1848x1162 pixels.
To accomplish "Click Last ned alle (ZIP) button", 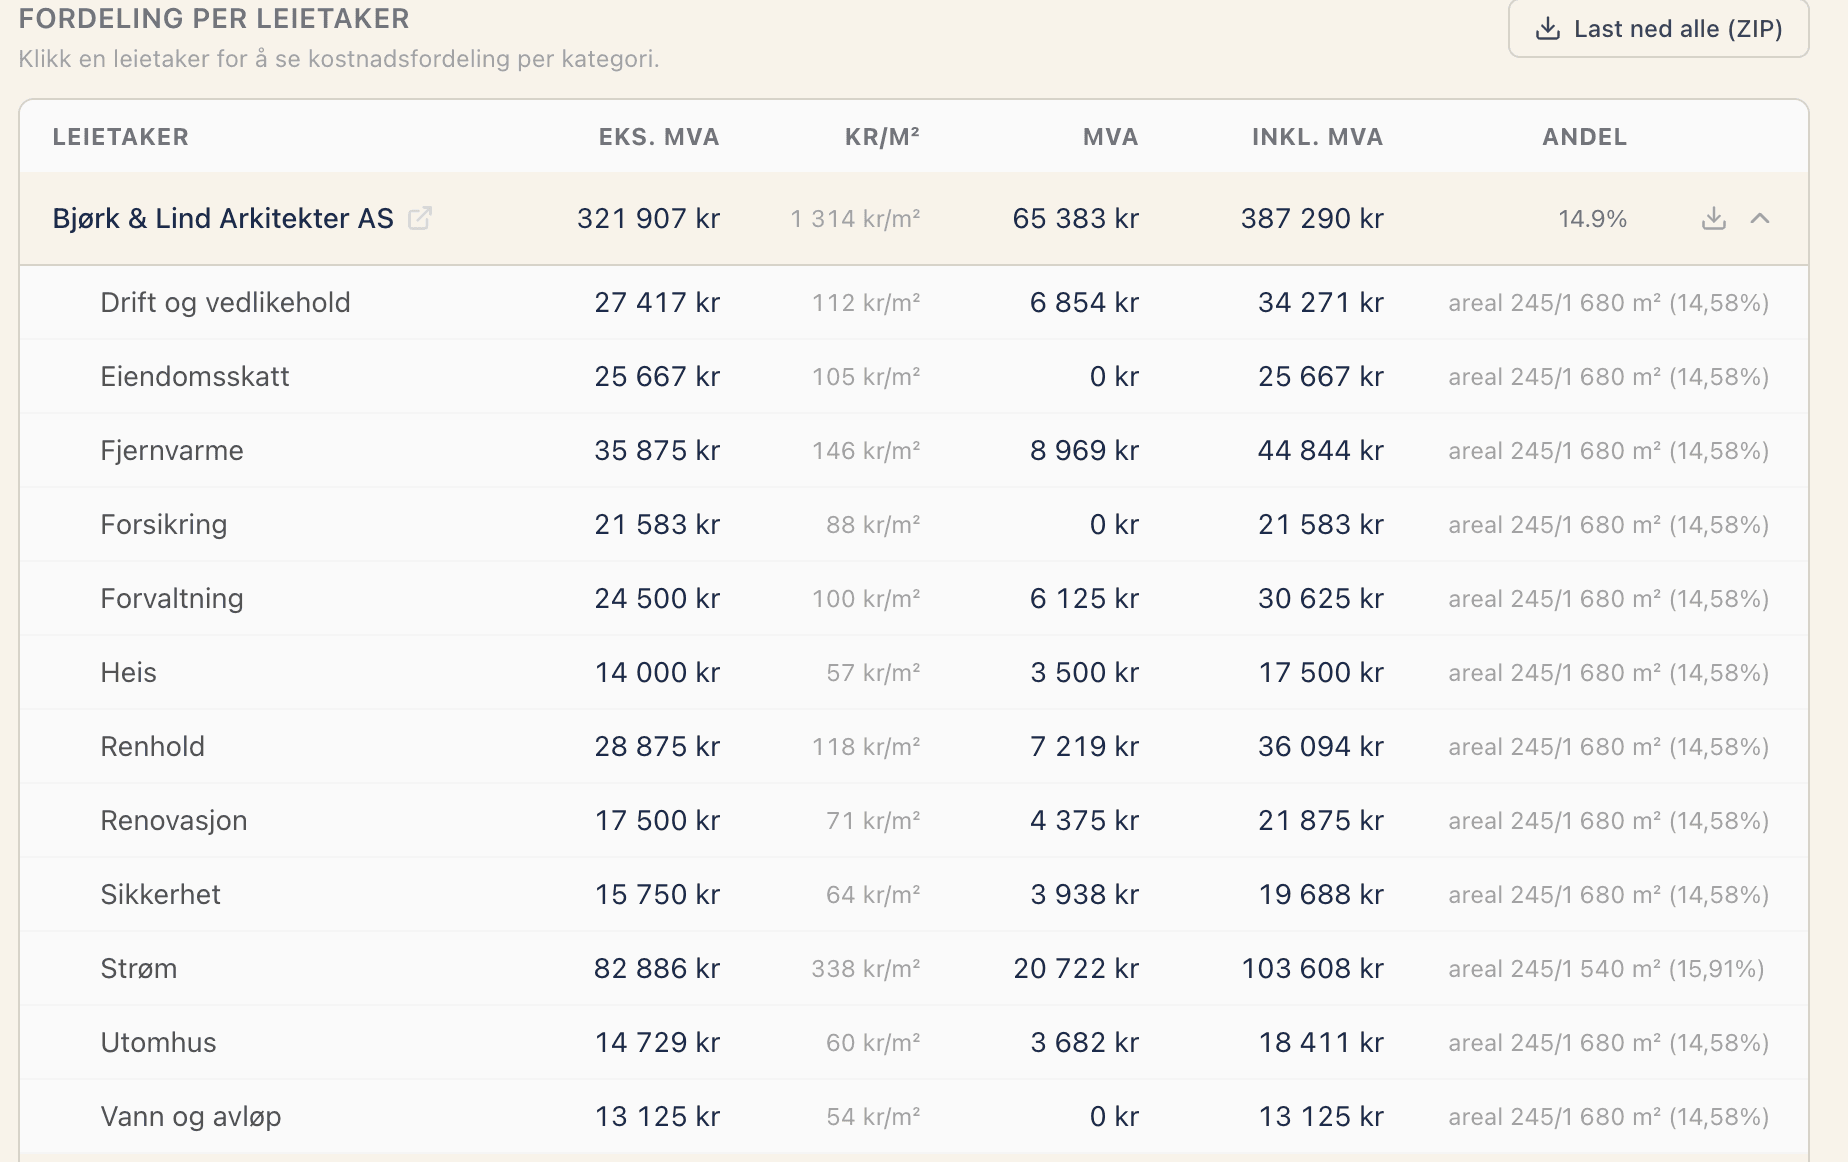I will click(1658, 29).
